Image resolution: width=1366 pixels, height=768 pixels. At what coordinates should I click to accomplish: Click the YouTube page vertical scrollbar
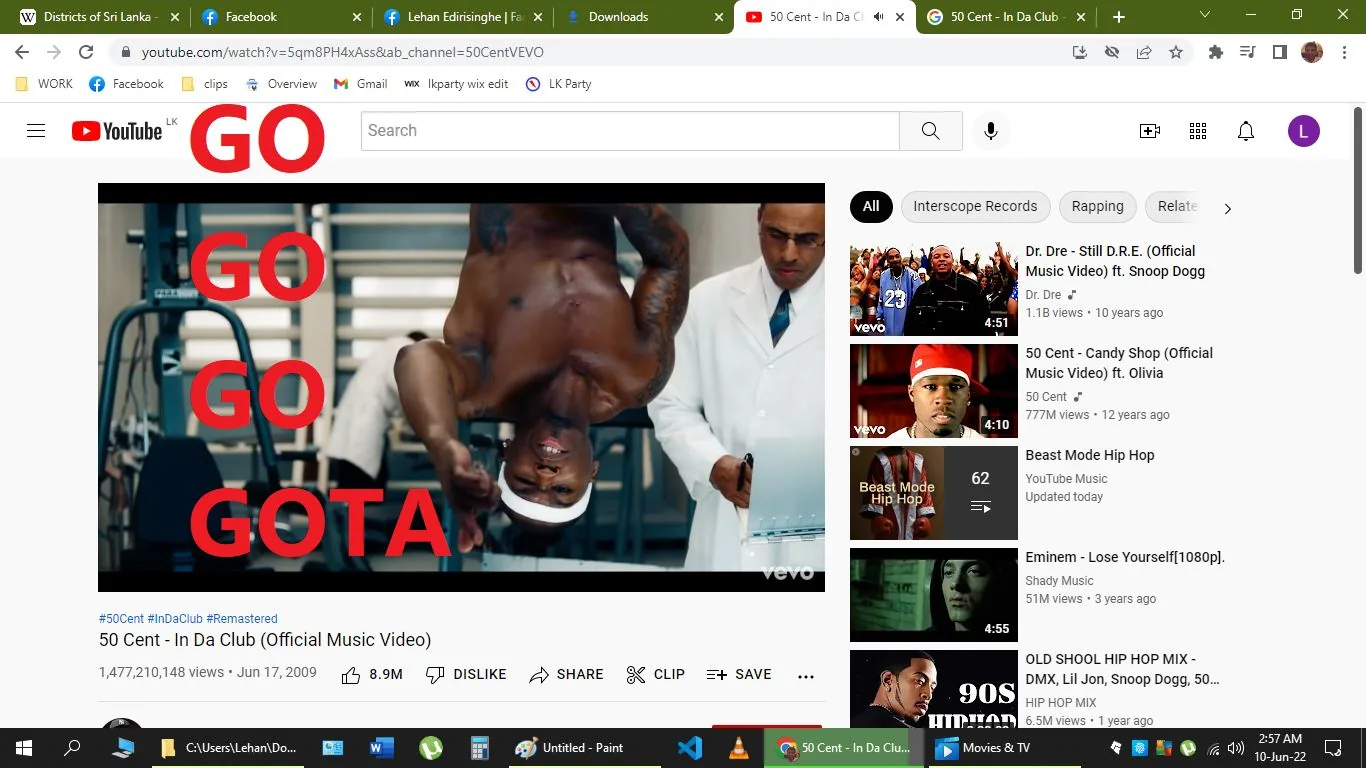click(x=1357, y=190)
